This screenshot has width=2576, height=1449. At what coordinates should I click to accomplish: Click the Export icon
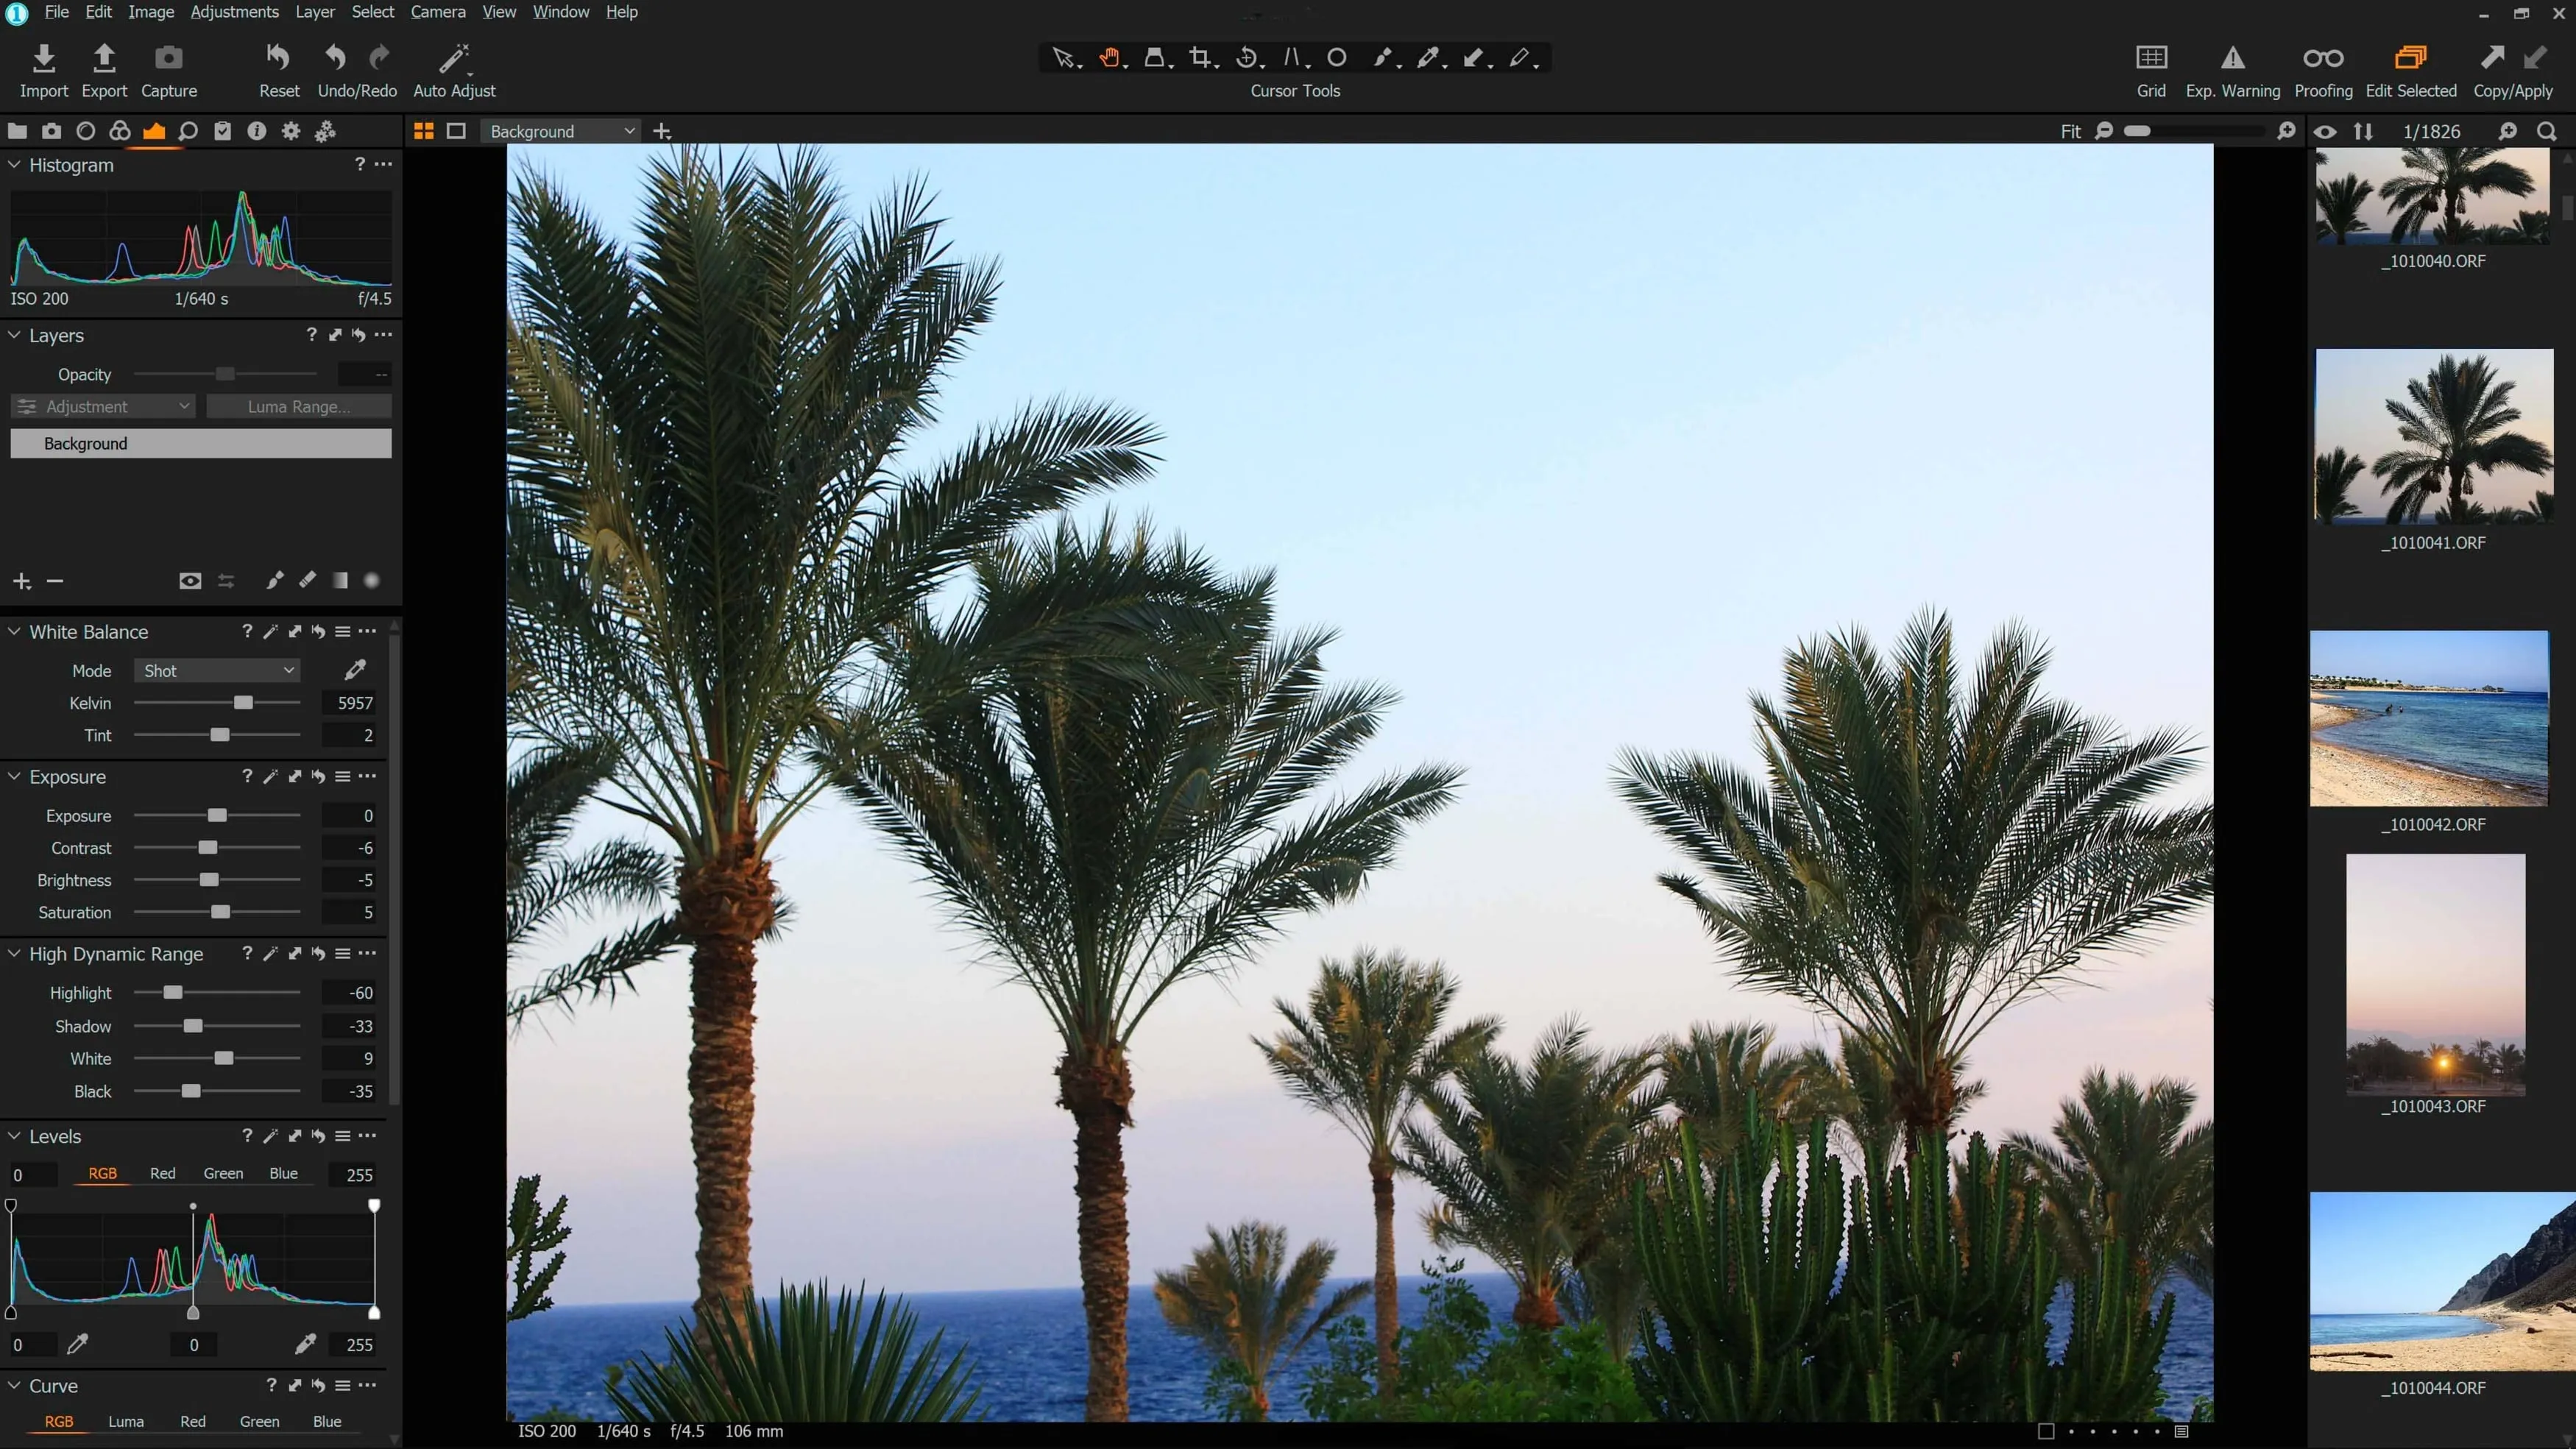(x=104, y=58)
